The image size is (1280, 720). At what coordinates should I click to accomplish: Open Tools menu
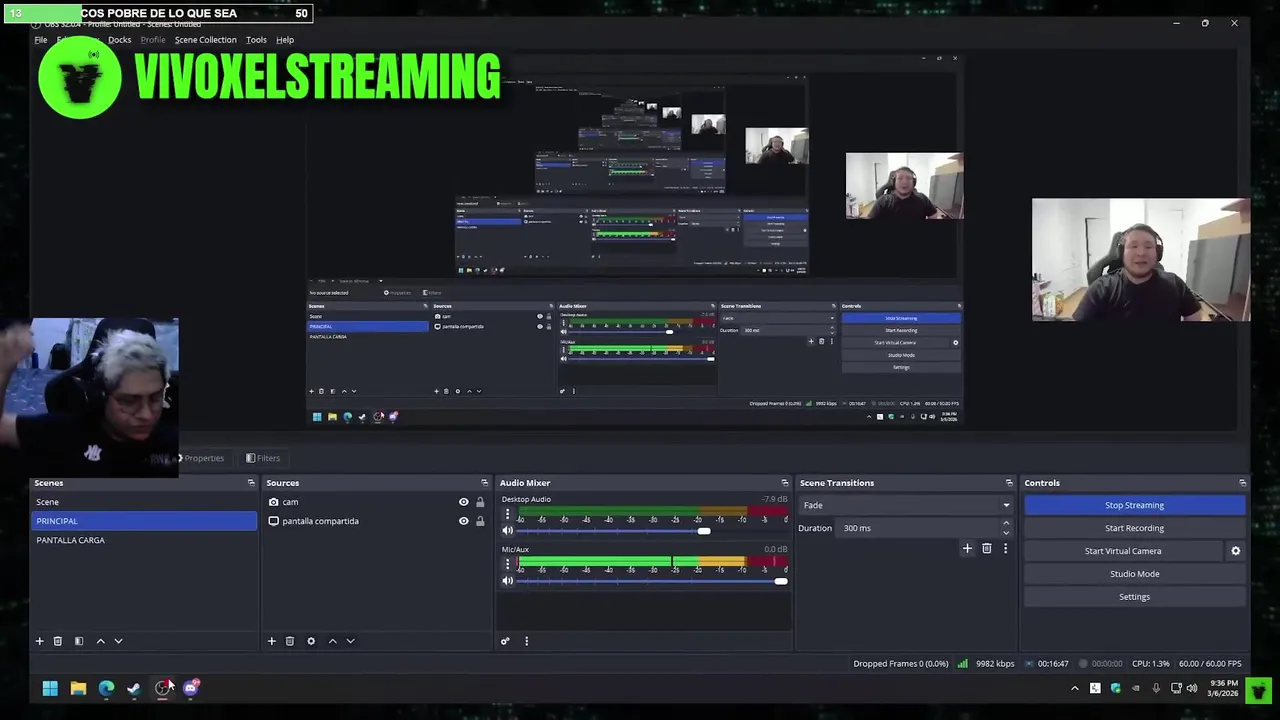256,40
